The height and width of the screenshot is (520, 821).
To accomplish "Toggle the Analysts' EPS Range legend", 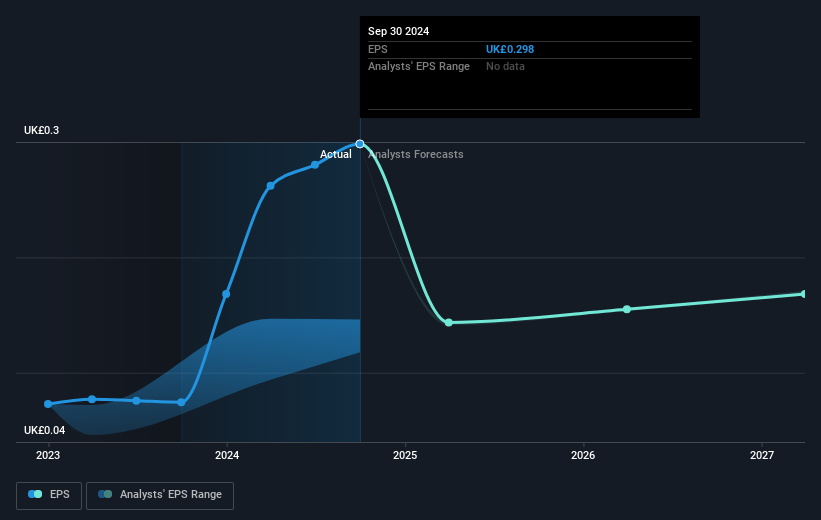I will 160,495.
